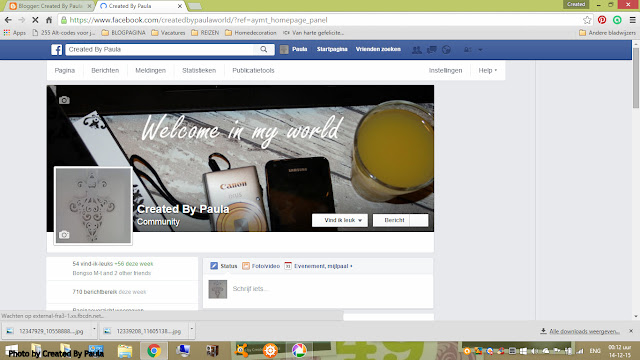Screen dimensions: 640x360
Task: Open options arrow for 12347929 download
Action: pos(94,329)
